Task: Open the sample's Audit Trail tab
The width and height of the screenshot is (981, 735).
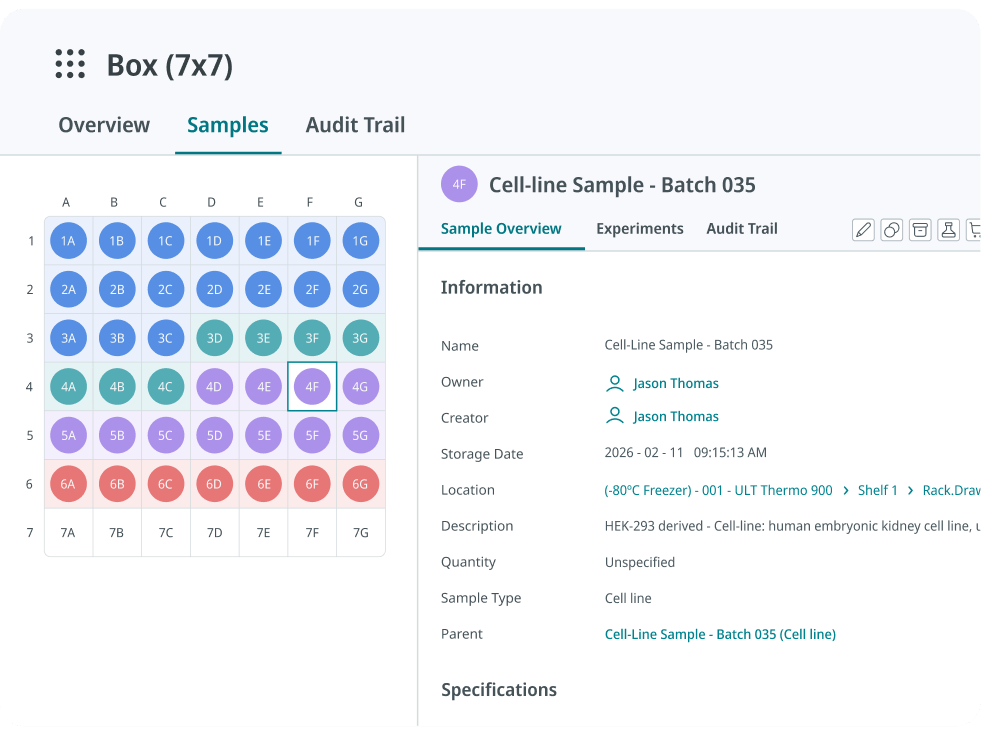Action: point(742,229)
